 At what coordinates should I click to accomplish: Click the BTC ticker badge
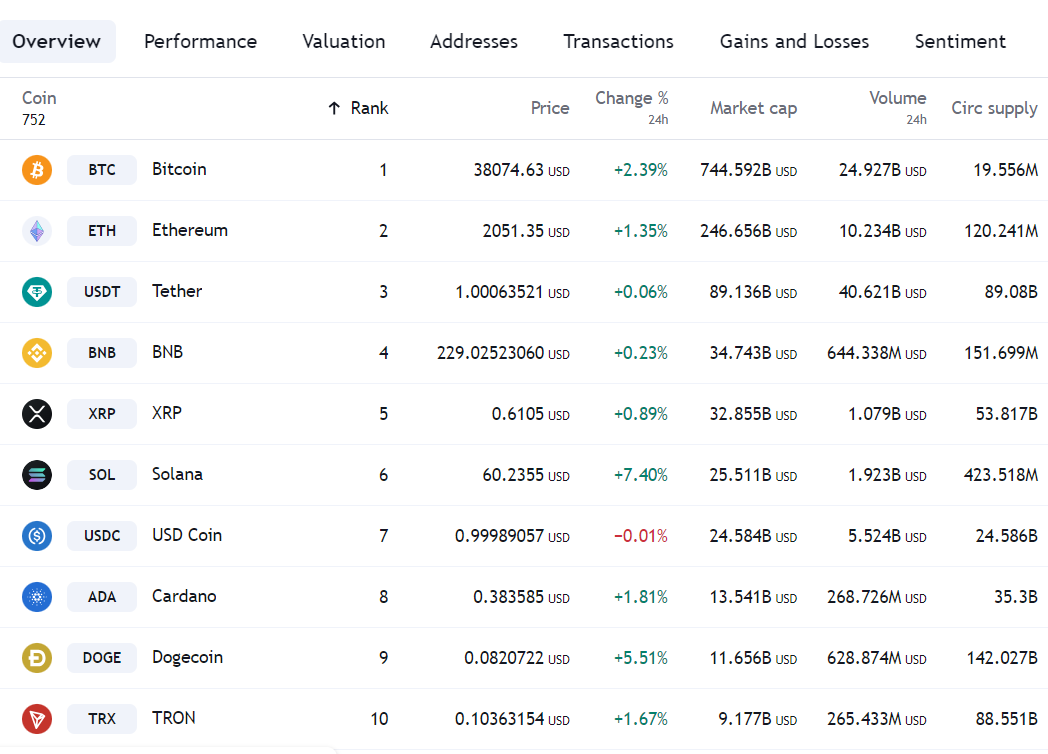102,170
